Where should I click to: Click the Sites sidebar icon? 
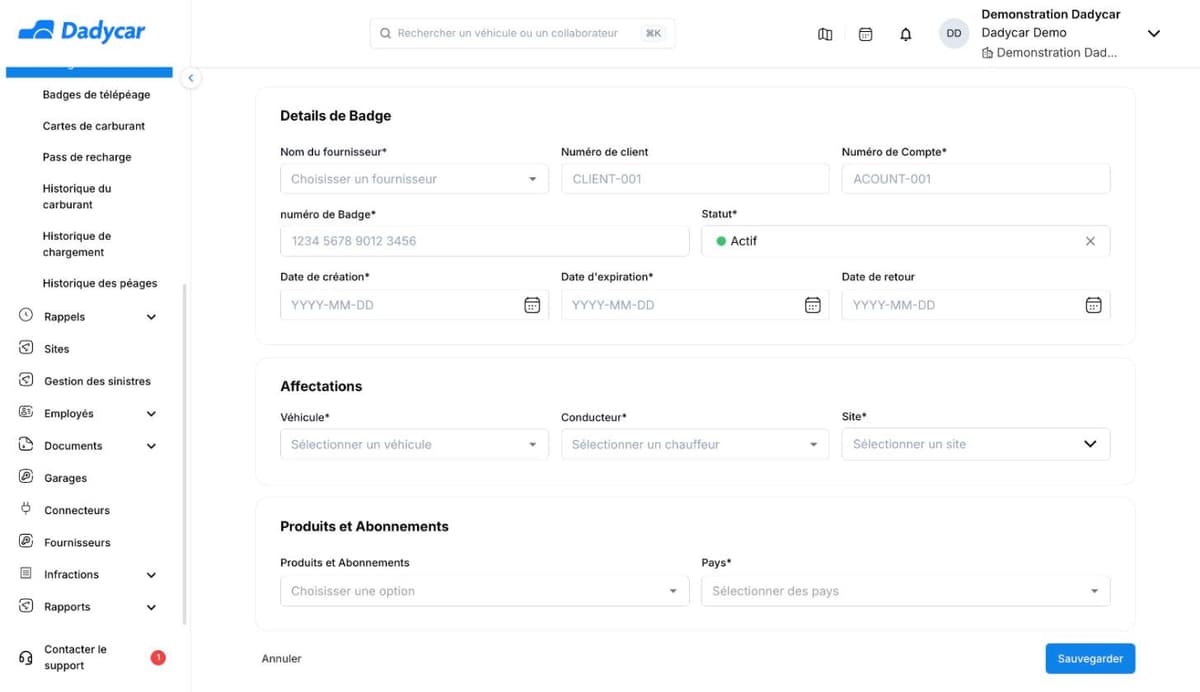tap(26, 348)
